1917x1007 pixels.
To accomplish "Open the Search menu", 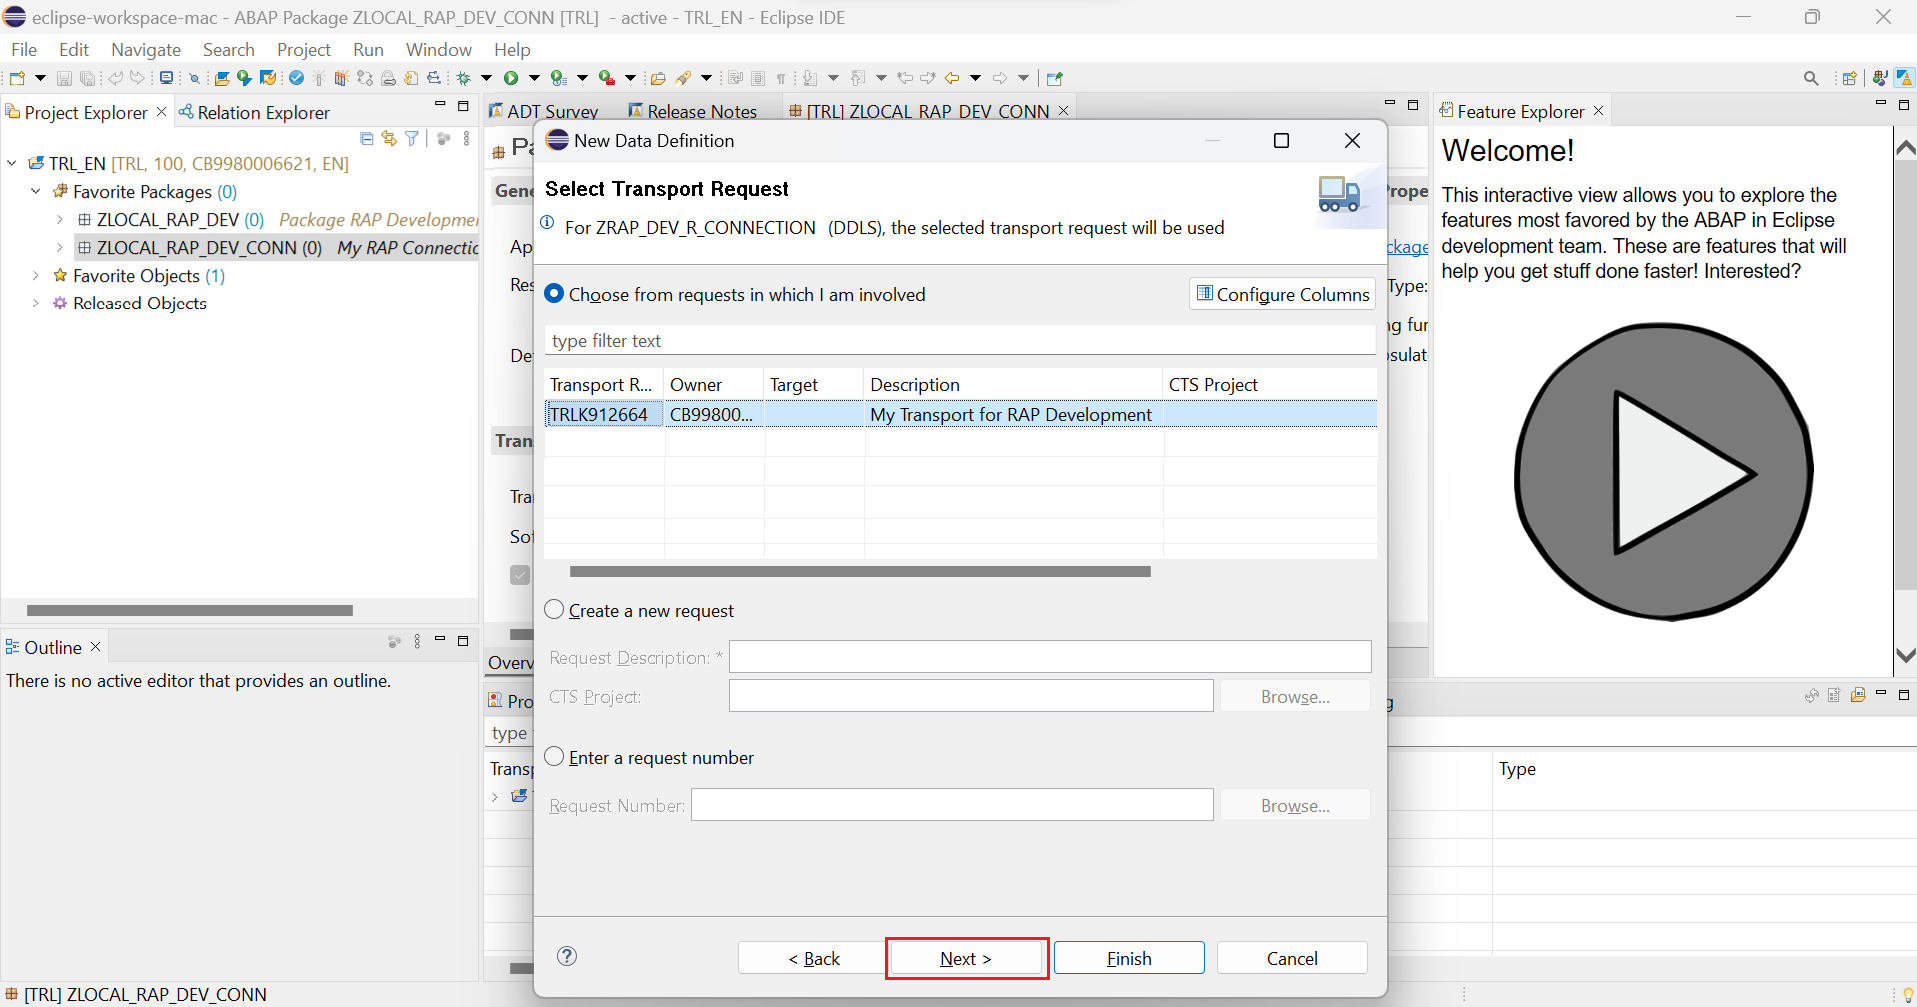I will pos(228,49).
